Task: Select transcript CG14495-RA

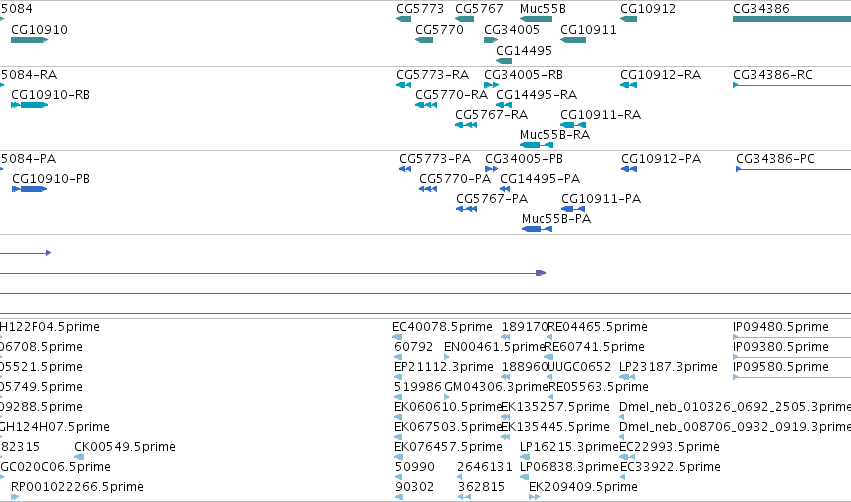Action: (x=536, y=95)
